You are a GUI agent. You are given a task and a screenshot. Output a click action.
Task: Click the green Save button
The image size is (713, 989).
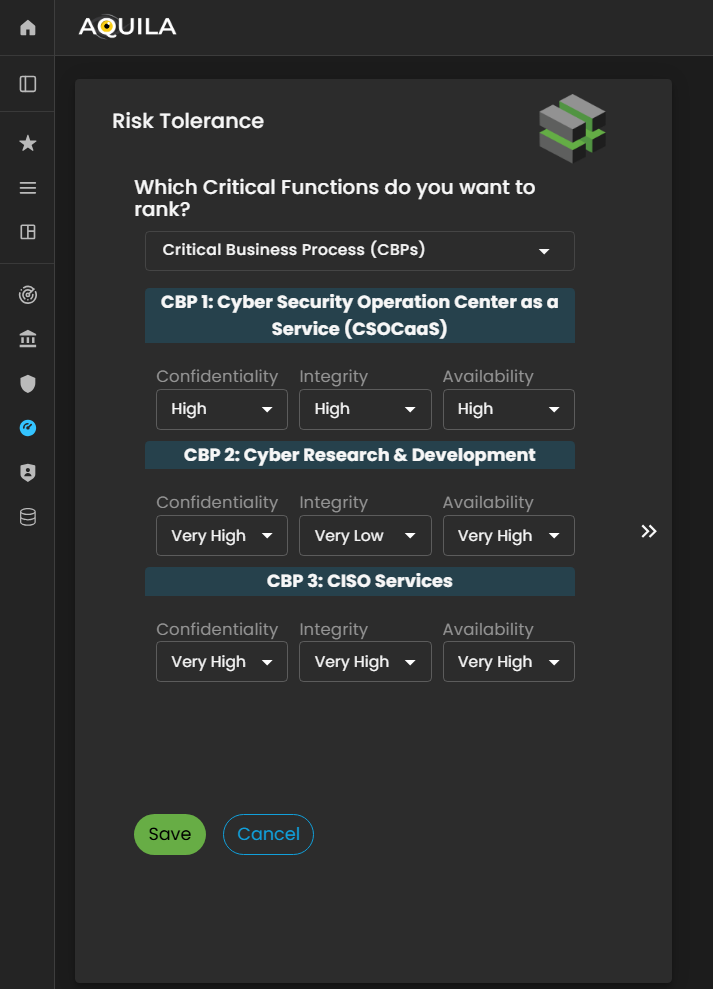(x=170, y=835)
